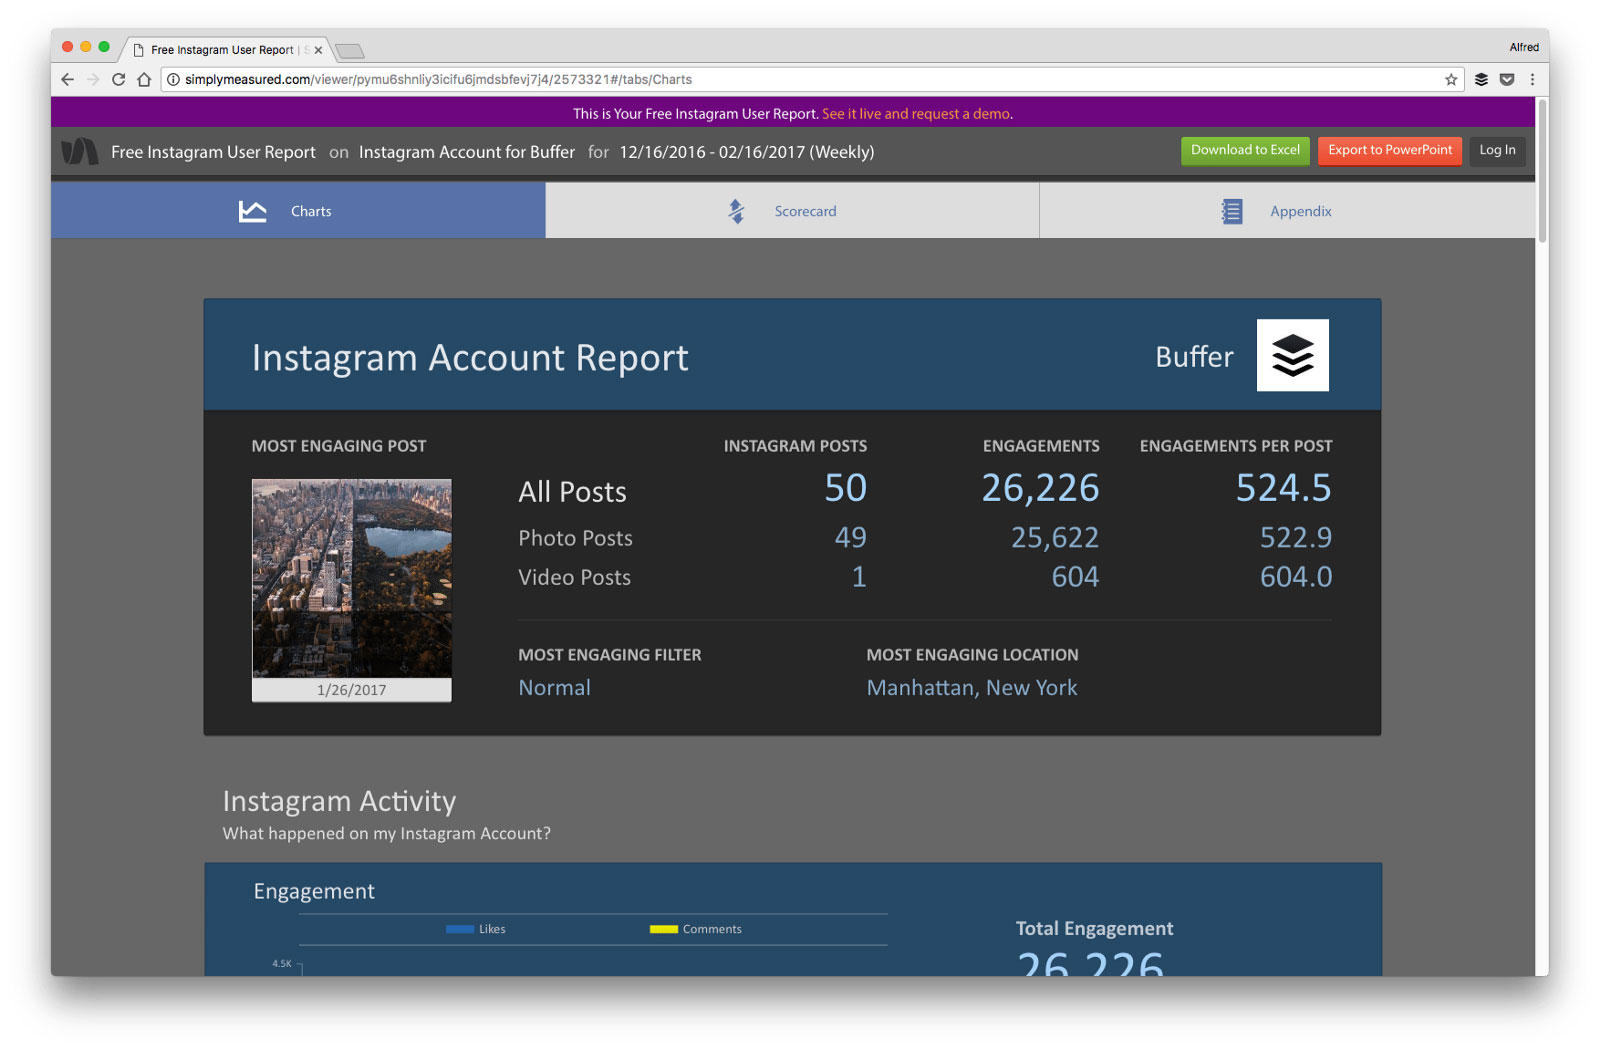The image size is (1600, 1049).
Task: Click the page vertical scrollbar
Action: tap(1542, 170)
